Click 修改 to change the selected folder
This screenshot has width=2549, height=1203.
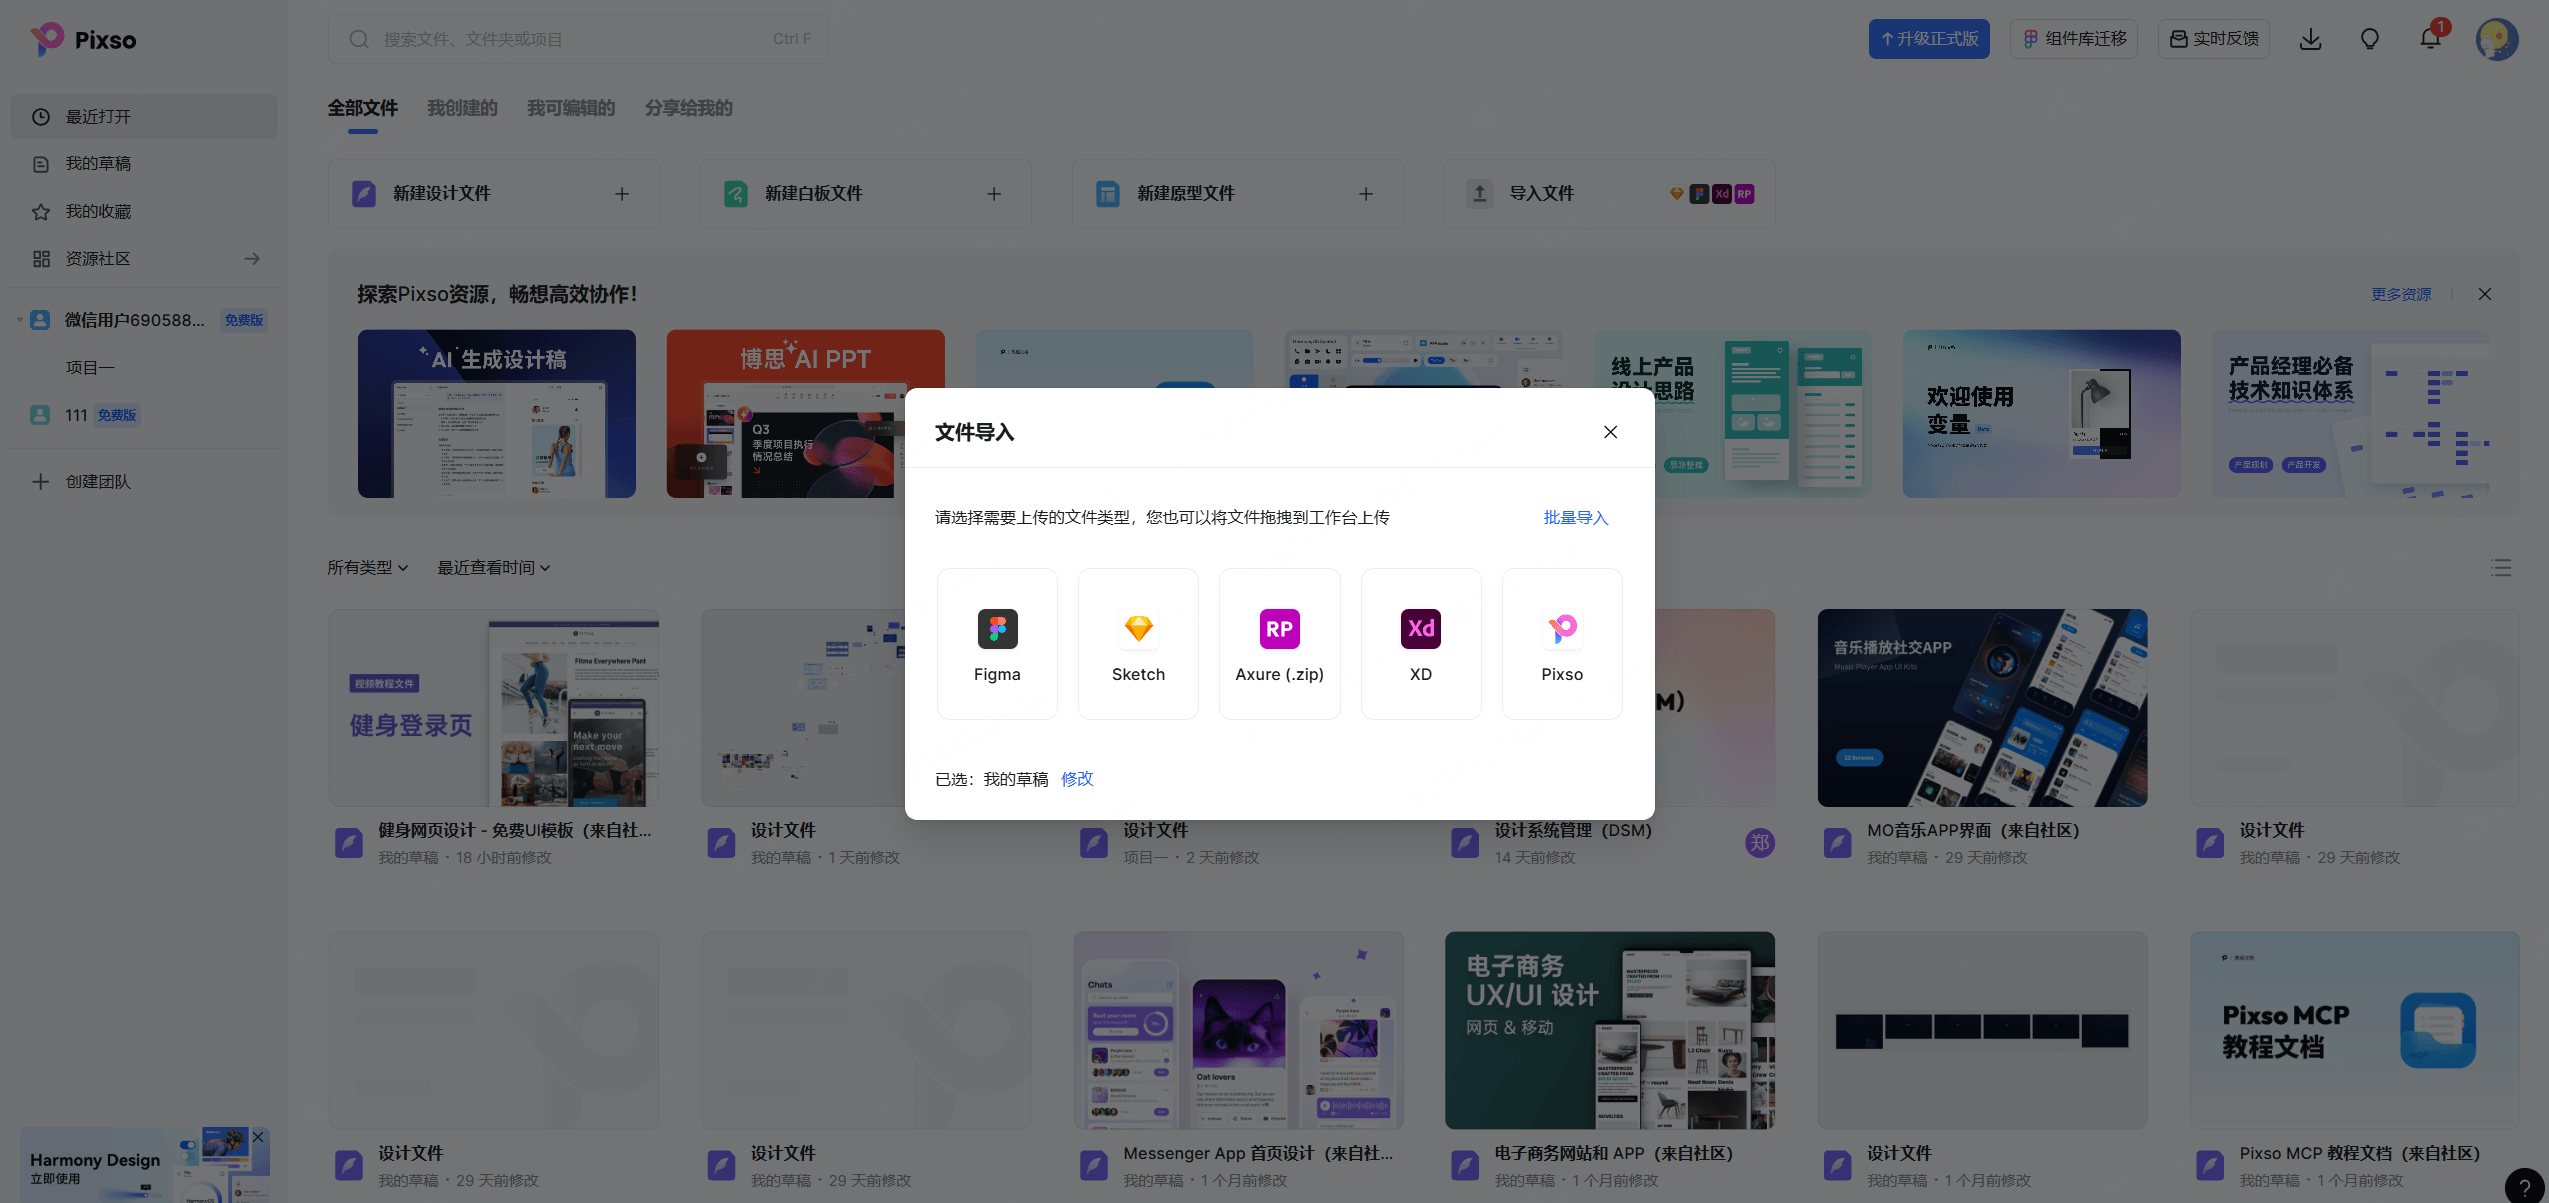[1077, 779]
